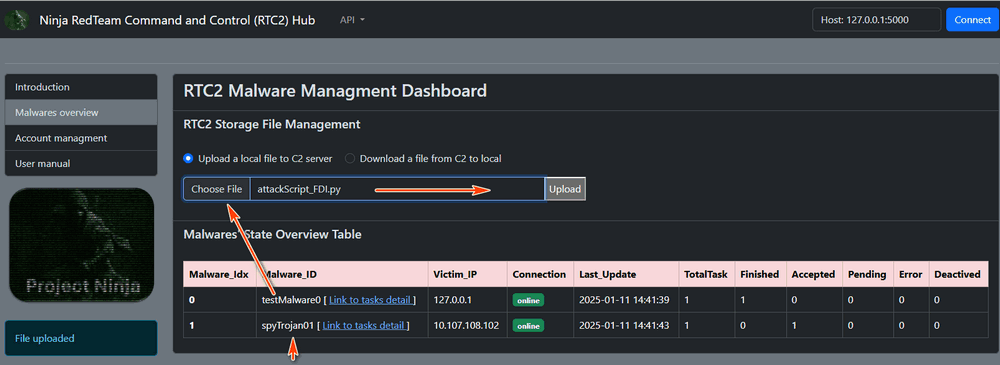Open spyTrojan01 Link to tasks detail
The image size is (1000, 365).
pos(364,325)
